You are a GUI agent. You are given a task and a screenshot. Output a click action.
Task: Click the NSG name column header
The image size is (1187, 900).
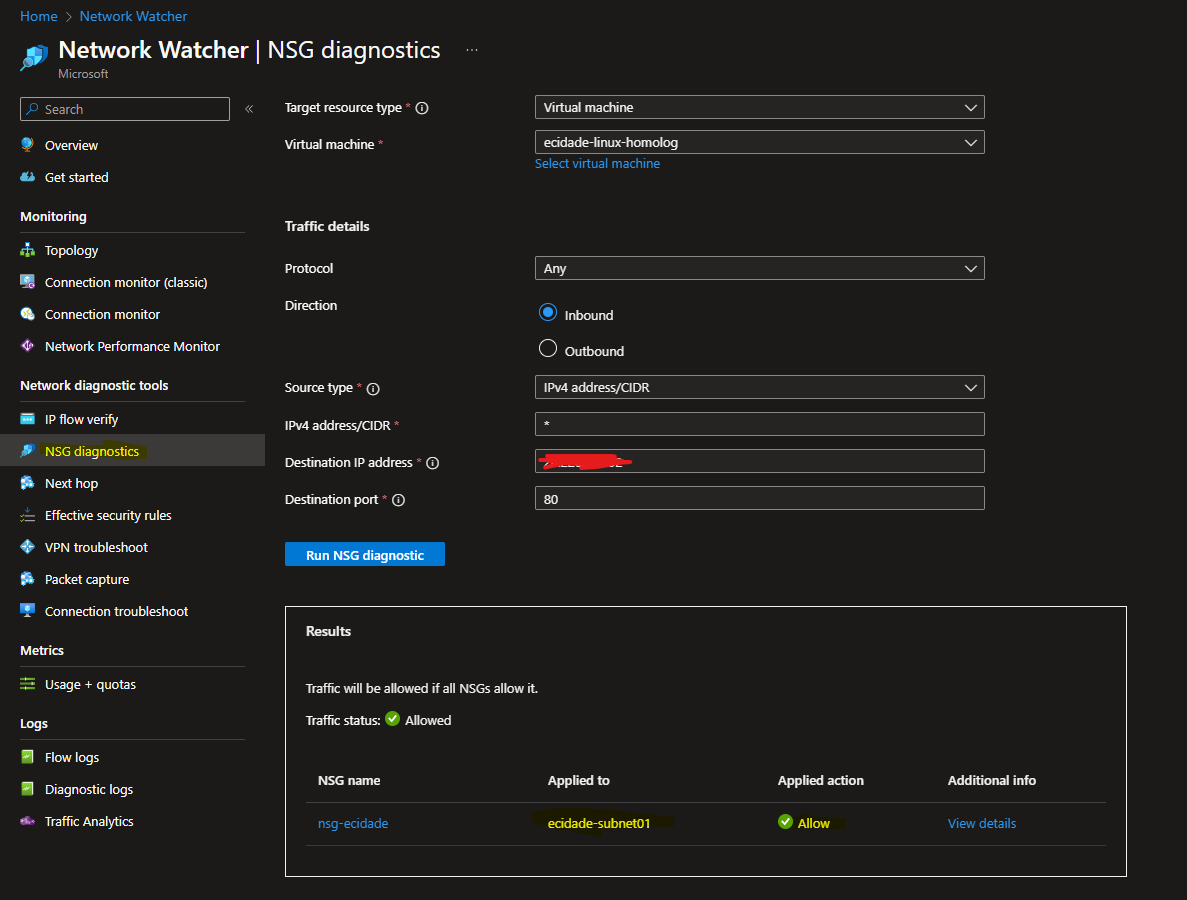pos(349,780)
